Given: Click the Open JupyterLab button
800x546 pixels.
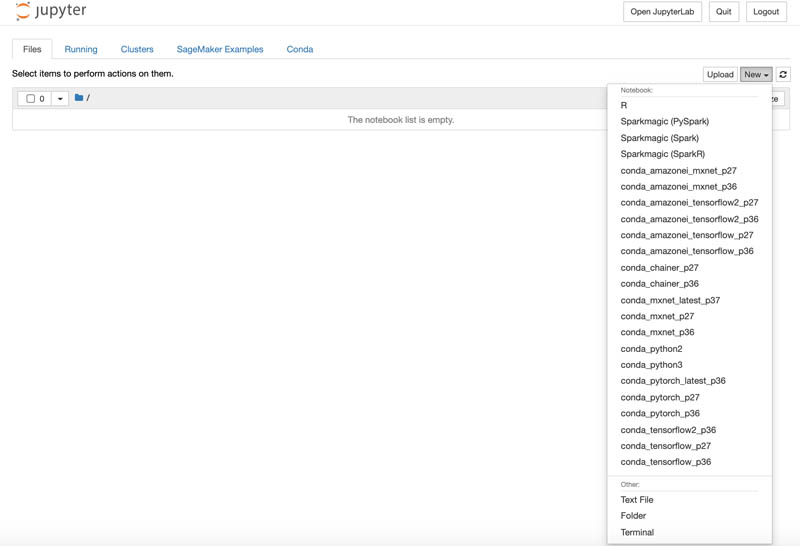Looking at the screenshot, I should click(x=662, y=12).
